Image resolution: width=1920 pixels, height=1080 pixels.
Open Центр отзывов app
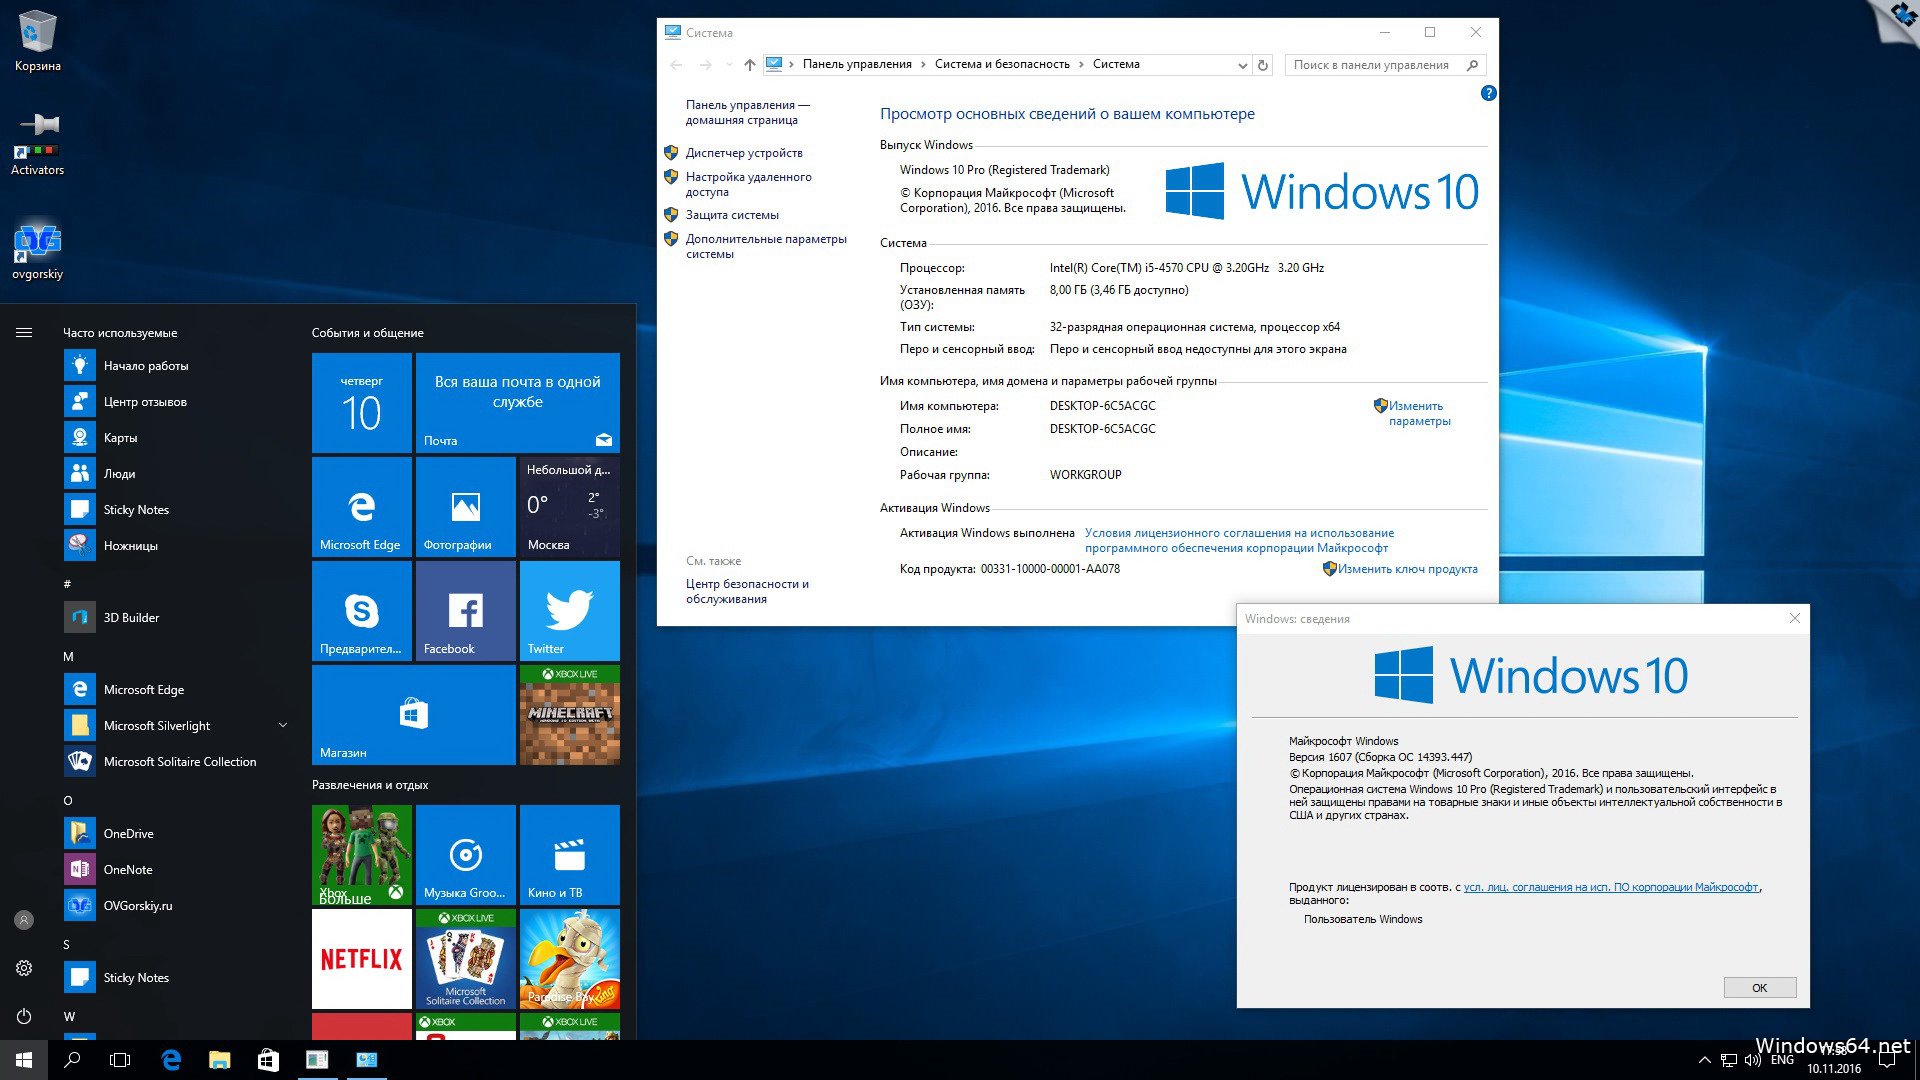176,402
